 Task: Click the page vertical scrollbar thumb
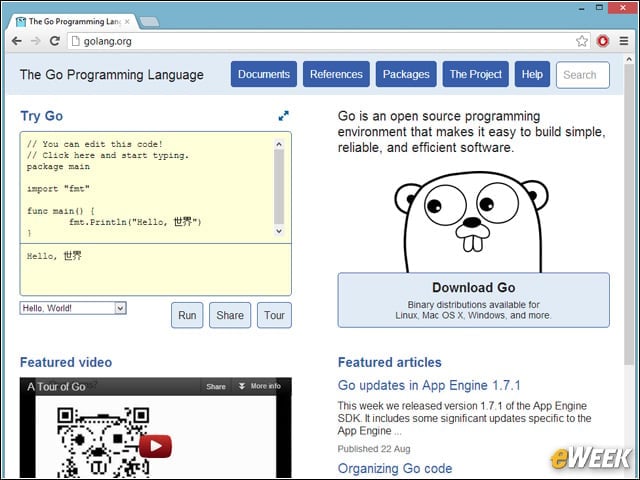[x=629, y=215]
